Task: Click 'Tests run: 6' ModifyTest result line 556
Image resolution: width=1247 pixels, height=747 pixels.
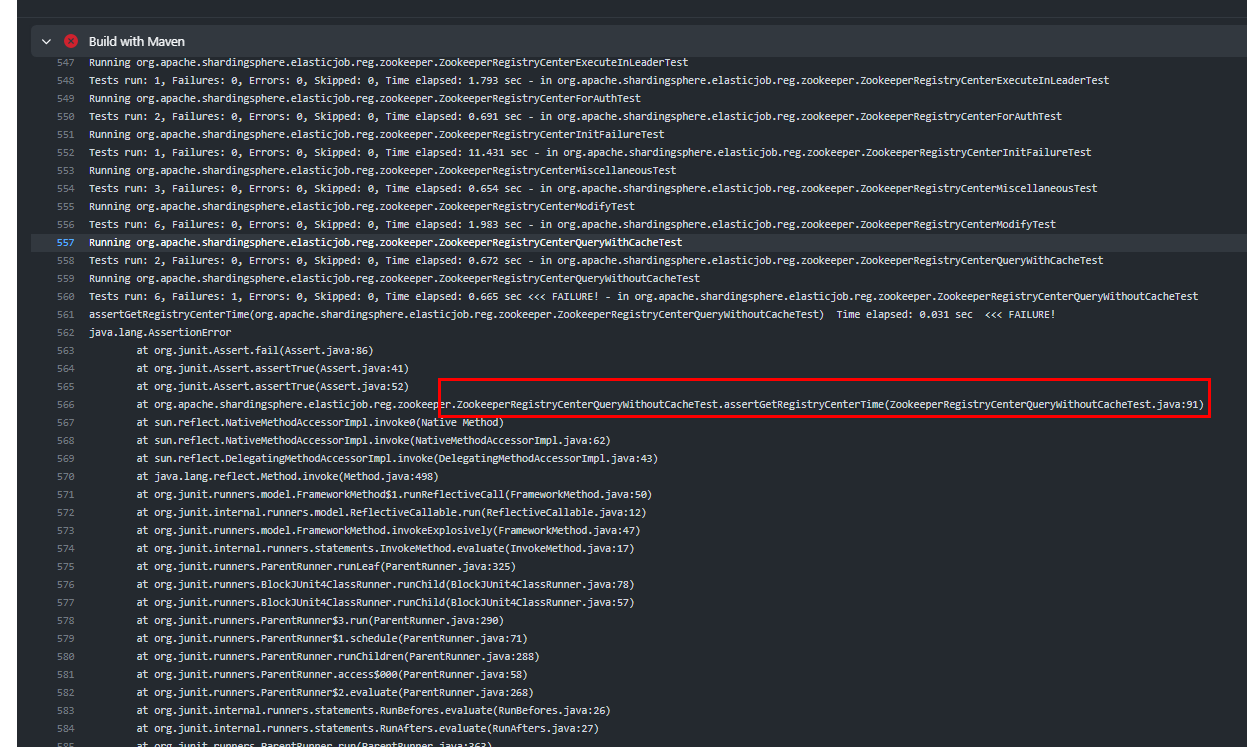Action: coord(572,224)
